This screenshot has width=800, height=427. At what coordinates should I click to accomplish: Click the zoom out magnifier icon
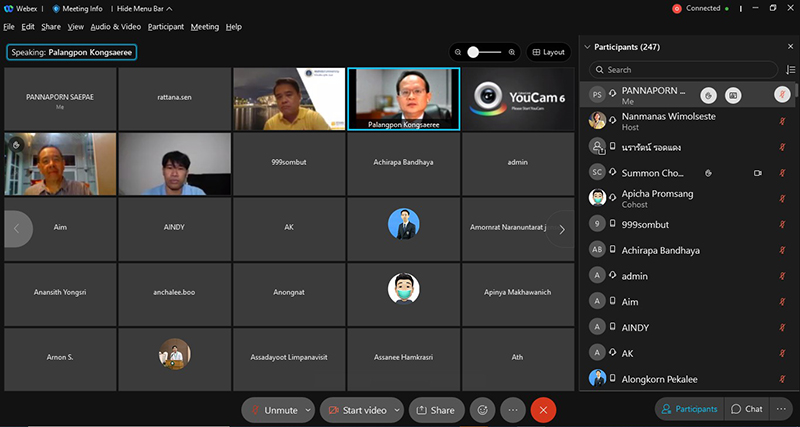458,52
